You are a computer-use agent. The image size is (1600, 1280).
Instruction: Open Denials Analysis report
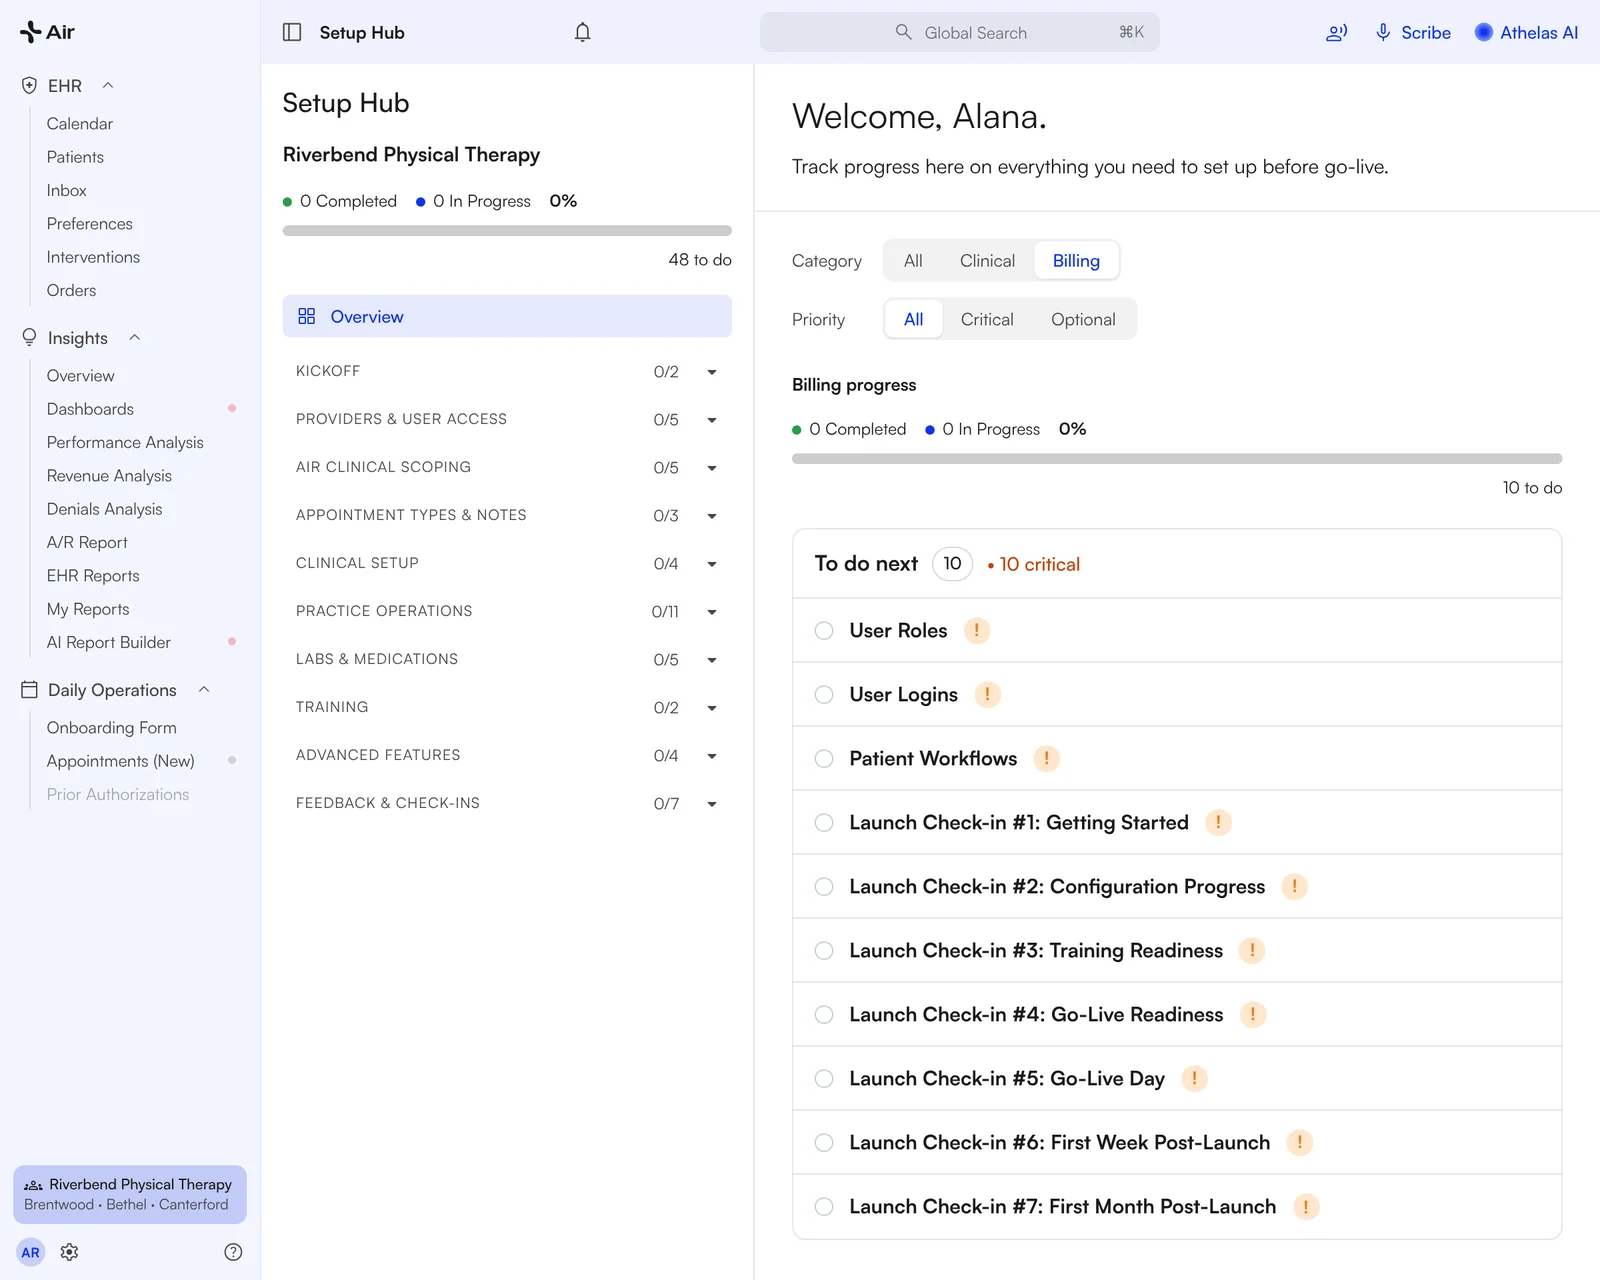coord(104,509)
